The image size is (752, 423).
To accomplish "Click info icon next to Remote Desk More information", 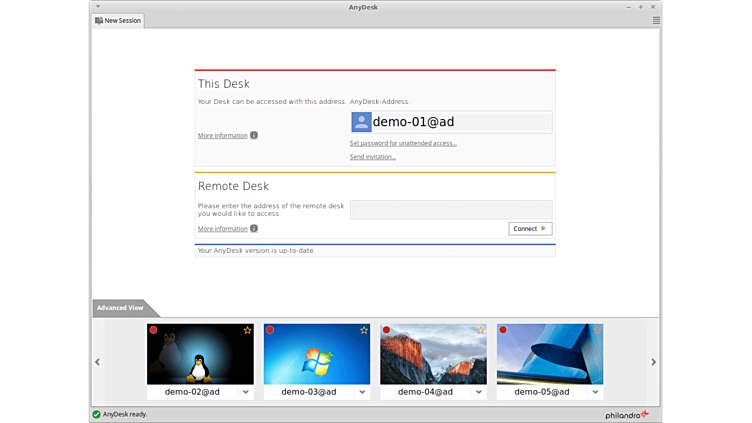I will click(254, 228).
